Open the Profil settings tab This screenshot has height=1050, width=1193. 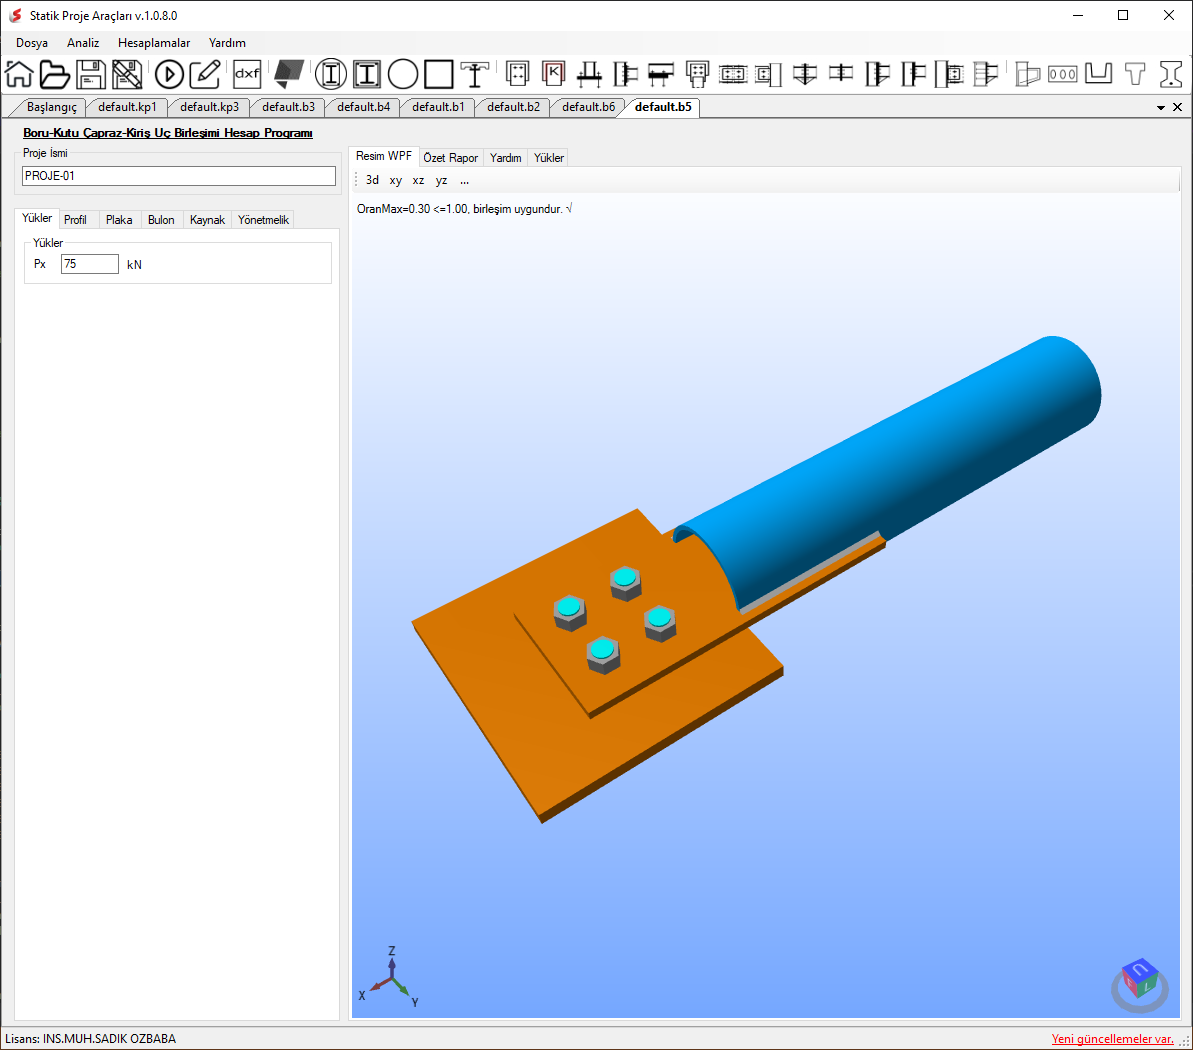pos(75,220)
